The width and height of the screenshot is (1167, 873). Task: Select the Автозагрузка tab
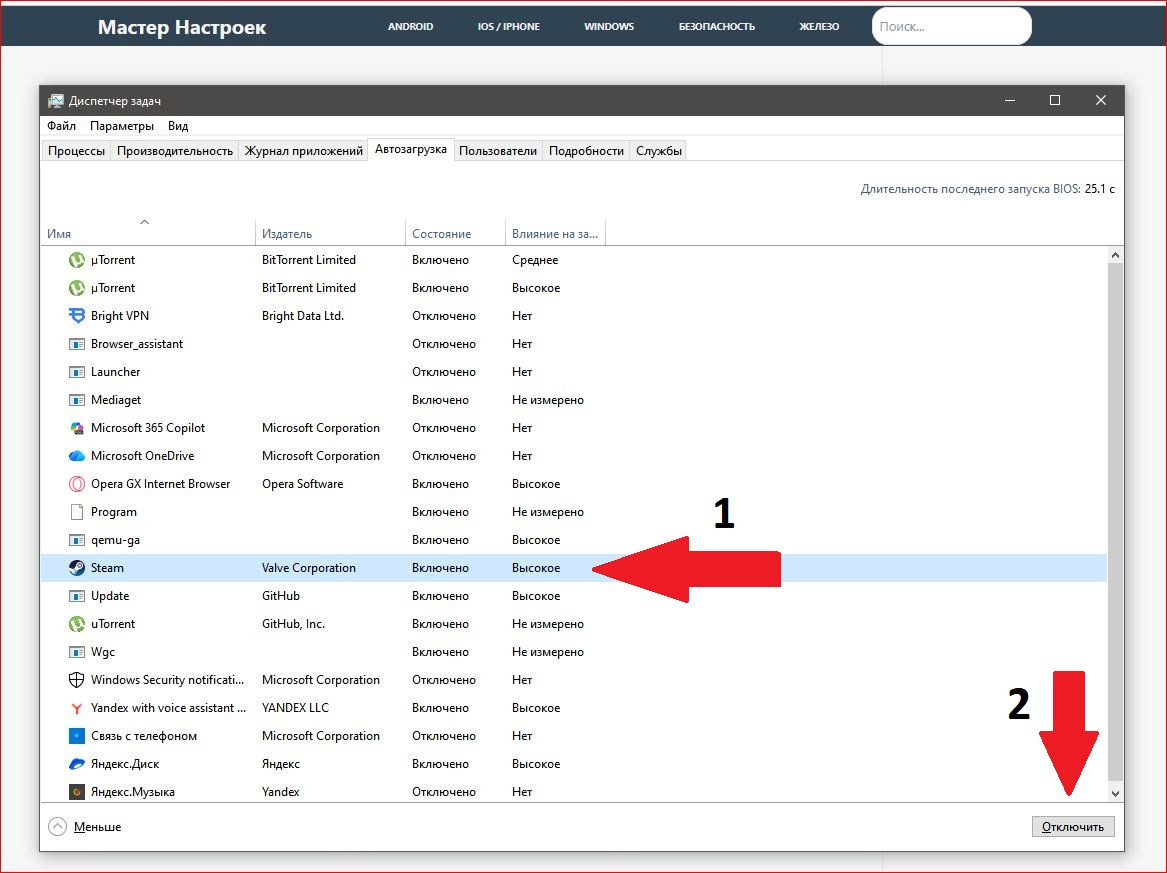click(411, 149)
